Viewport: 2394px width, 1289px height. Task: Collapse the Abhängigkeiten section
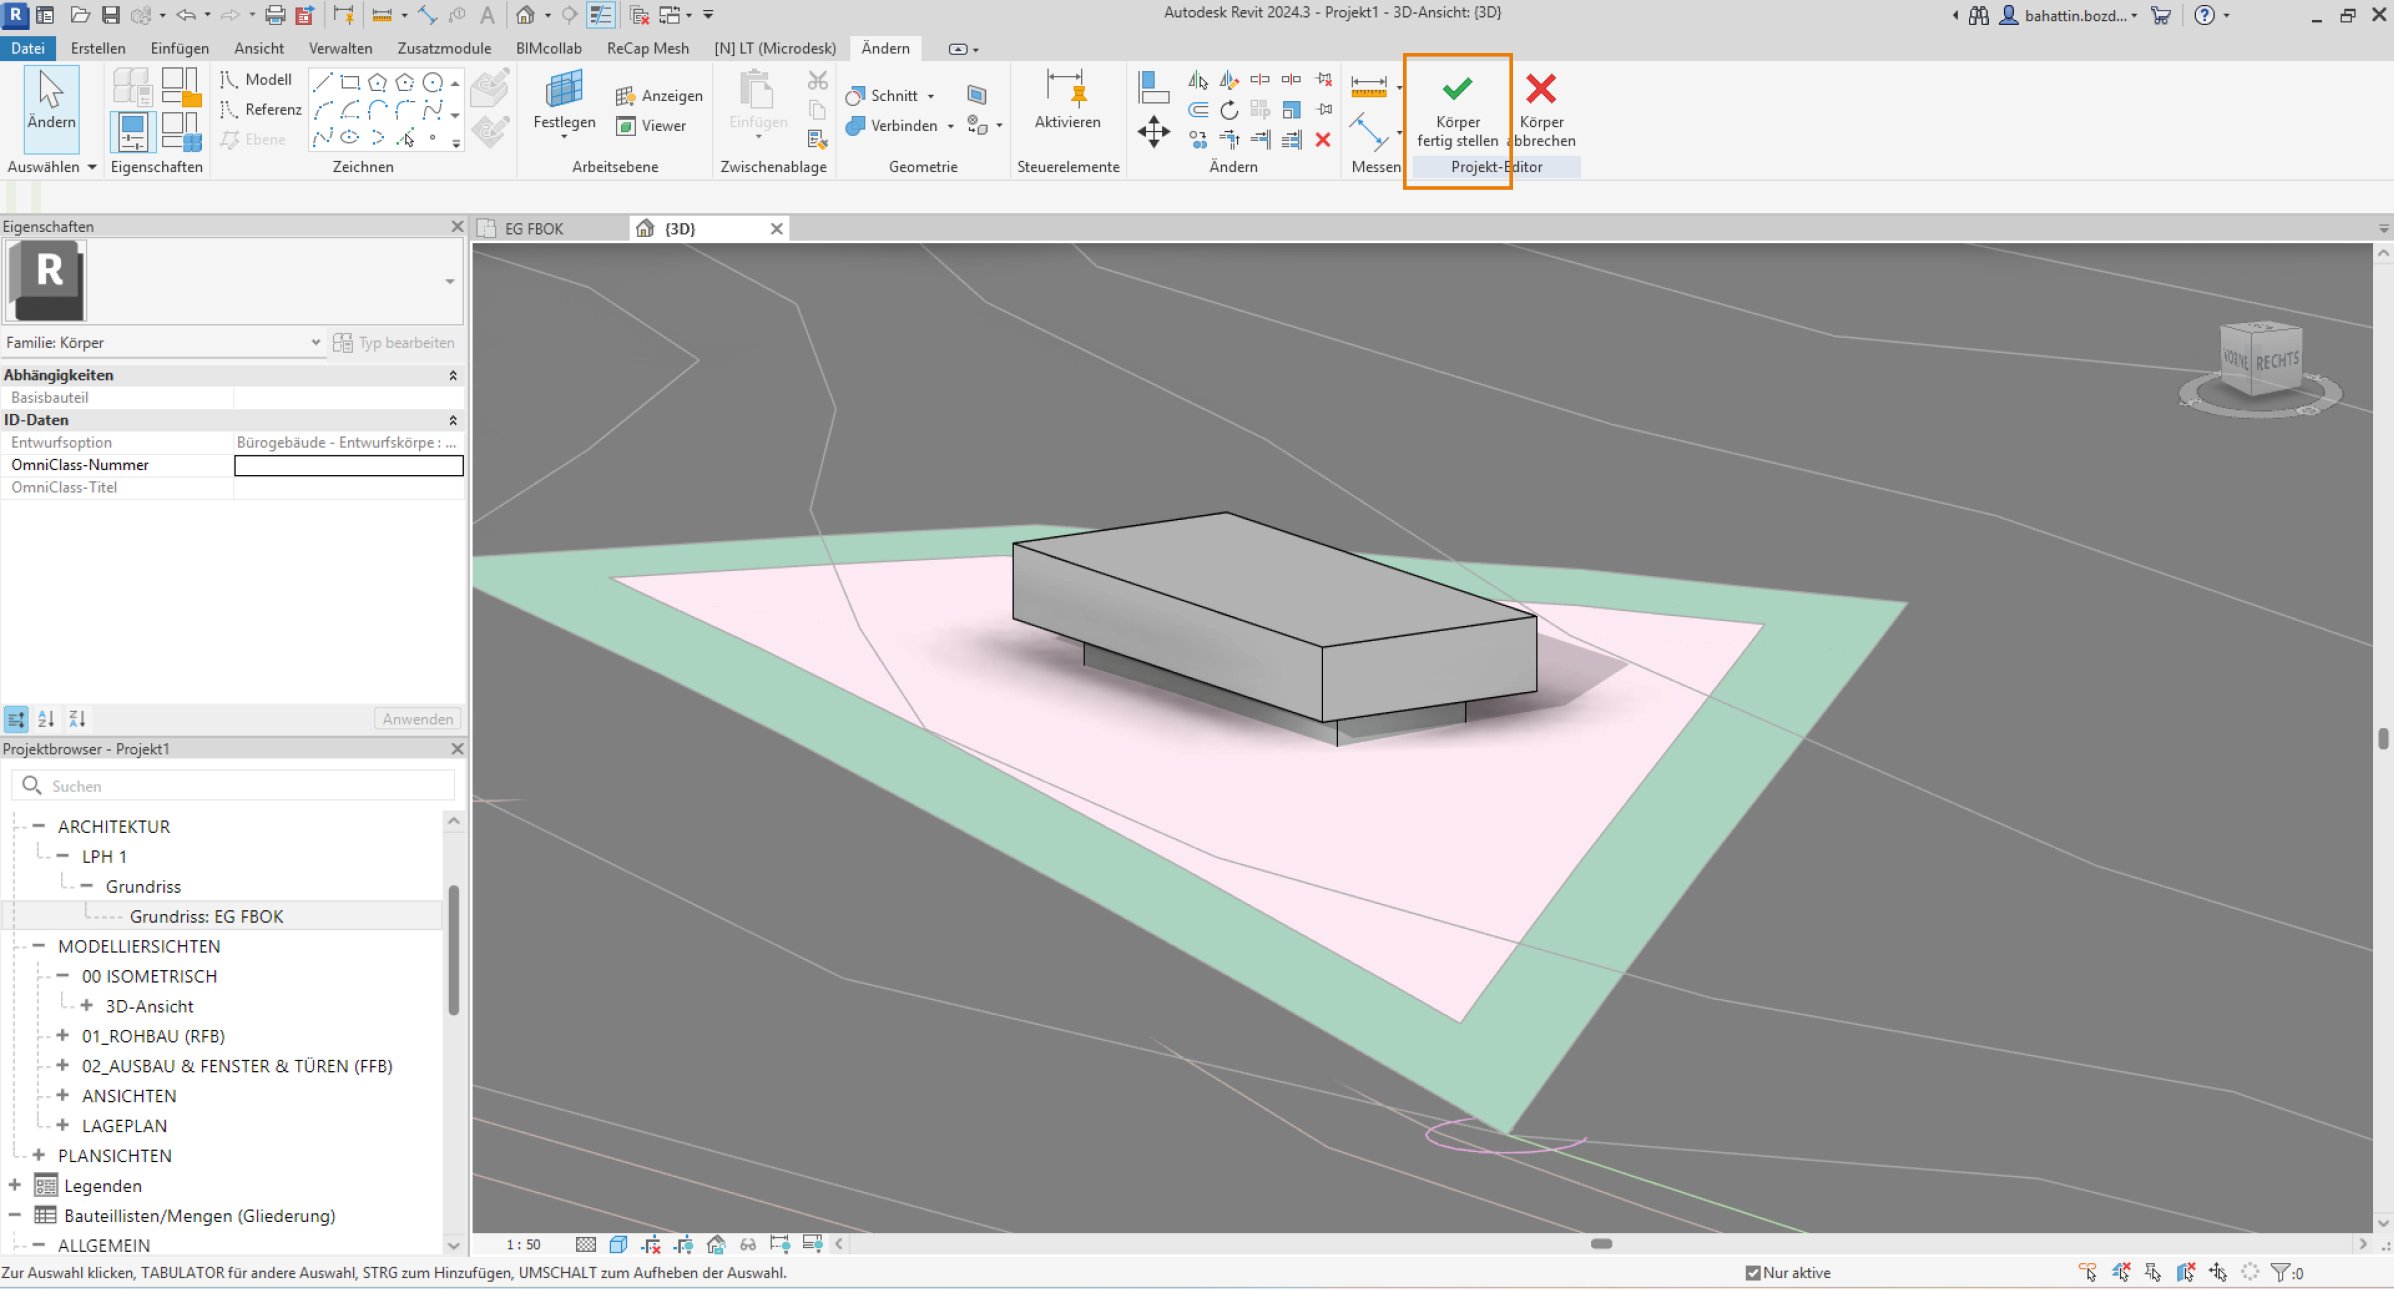pos(453,375)
